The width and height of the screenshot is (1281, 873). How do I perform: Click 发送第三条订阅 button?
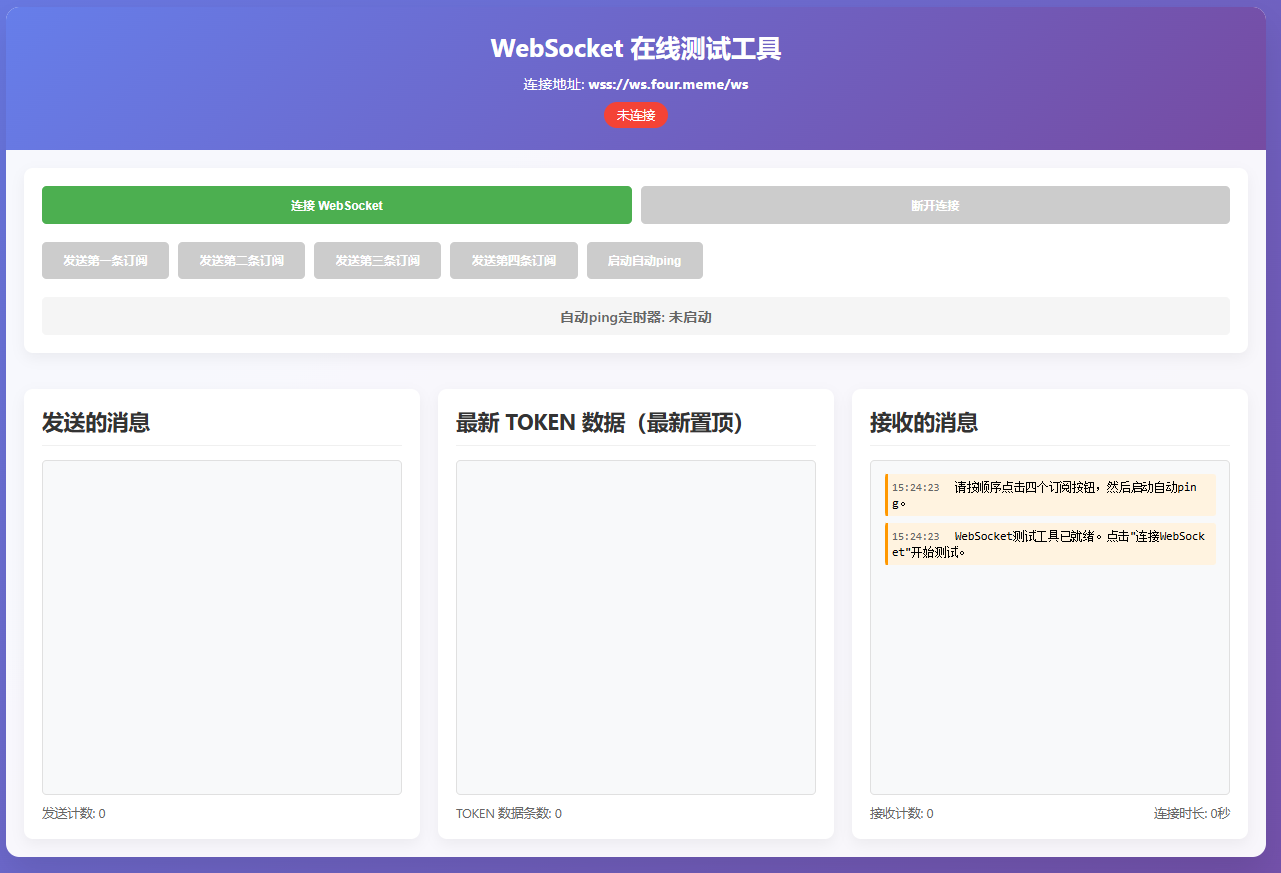click(377, 260)
